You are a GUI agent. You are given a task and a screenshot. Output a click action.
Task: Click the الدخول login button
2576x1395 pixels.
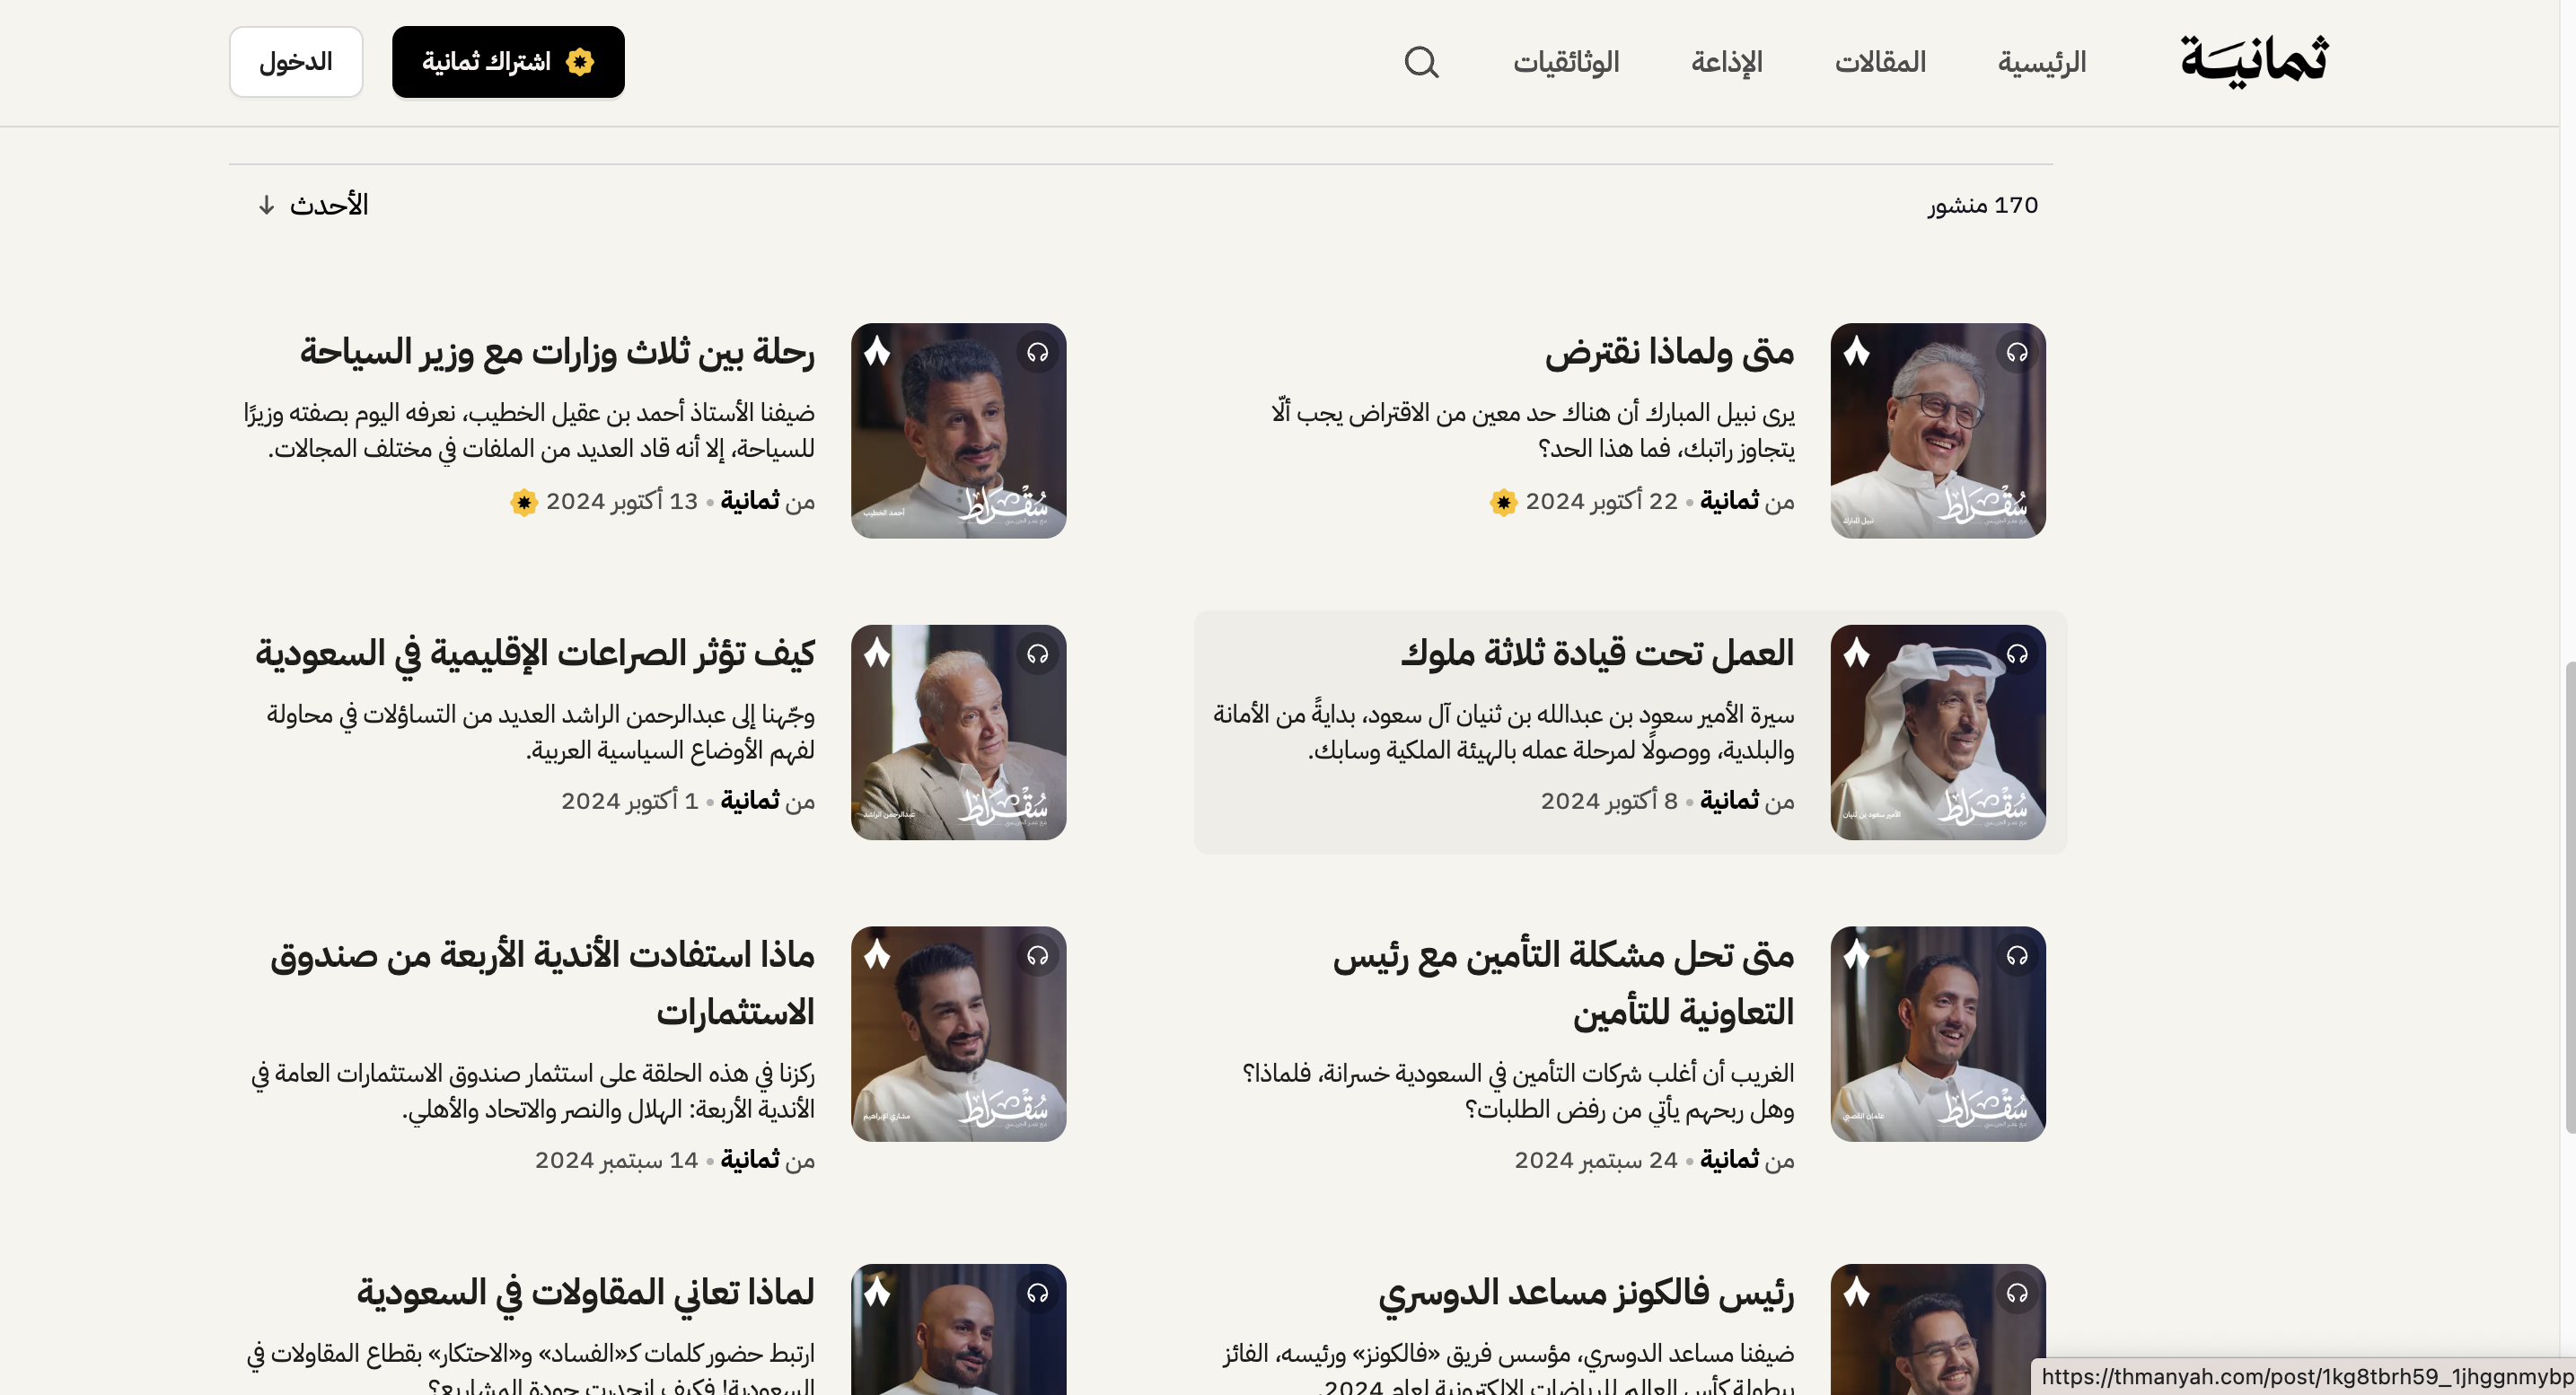pos(296,62)
